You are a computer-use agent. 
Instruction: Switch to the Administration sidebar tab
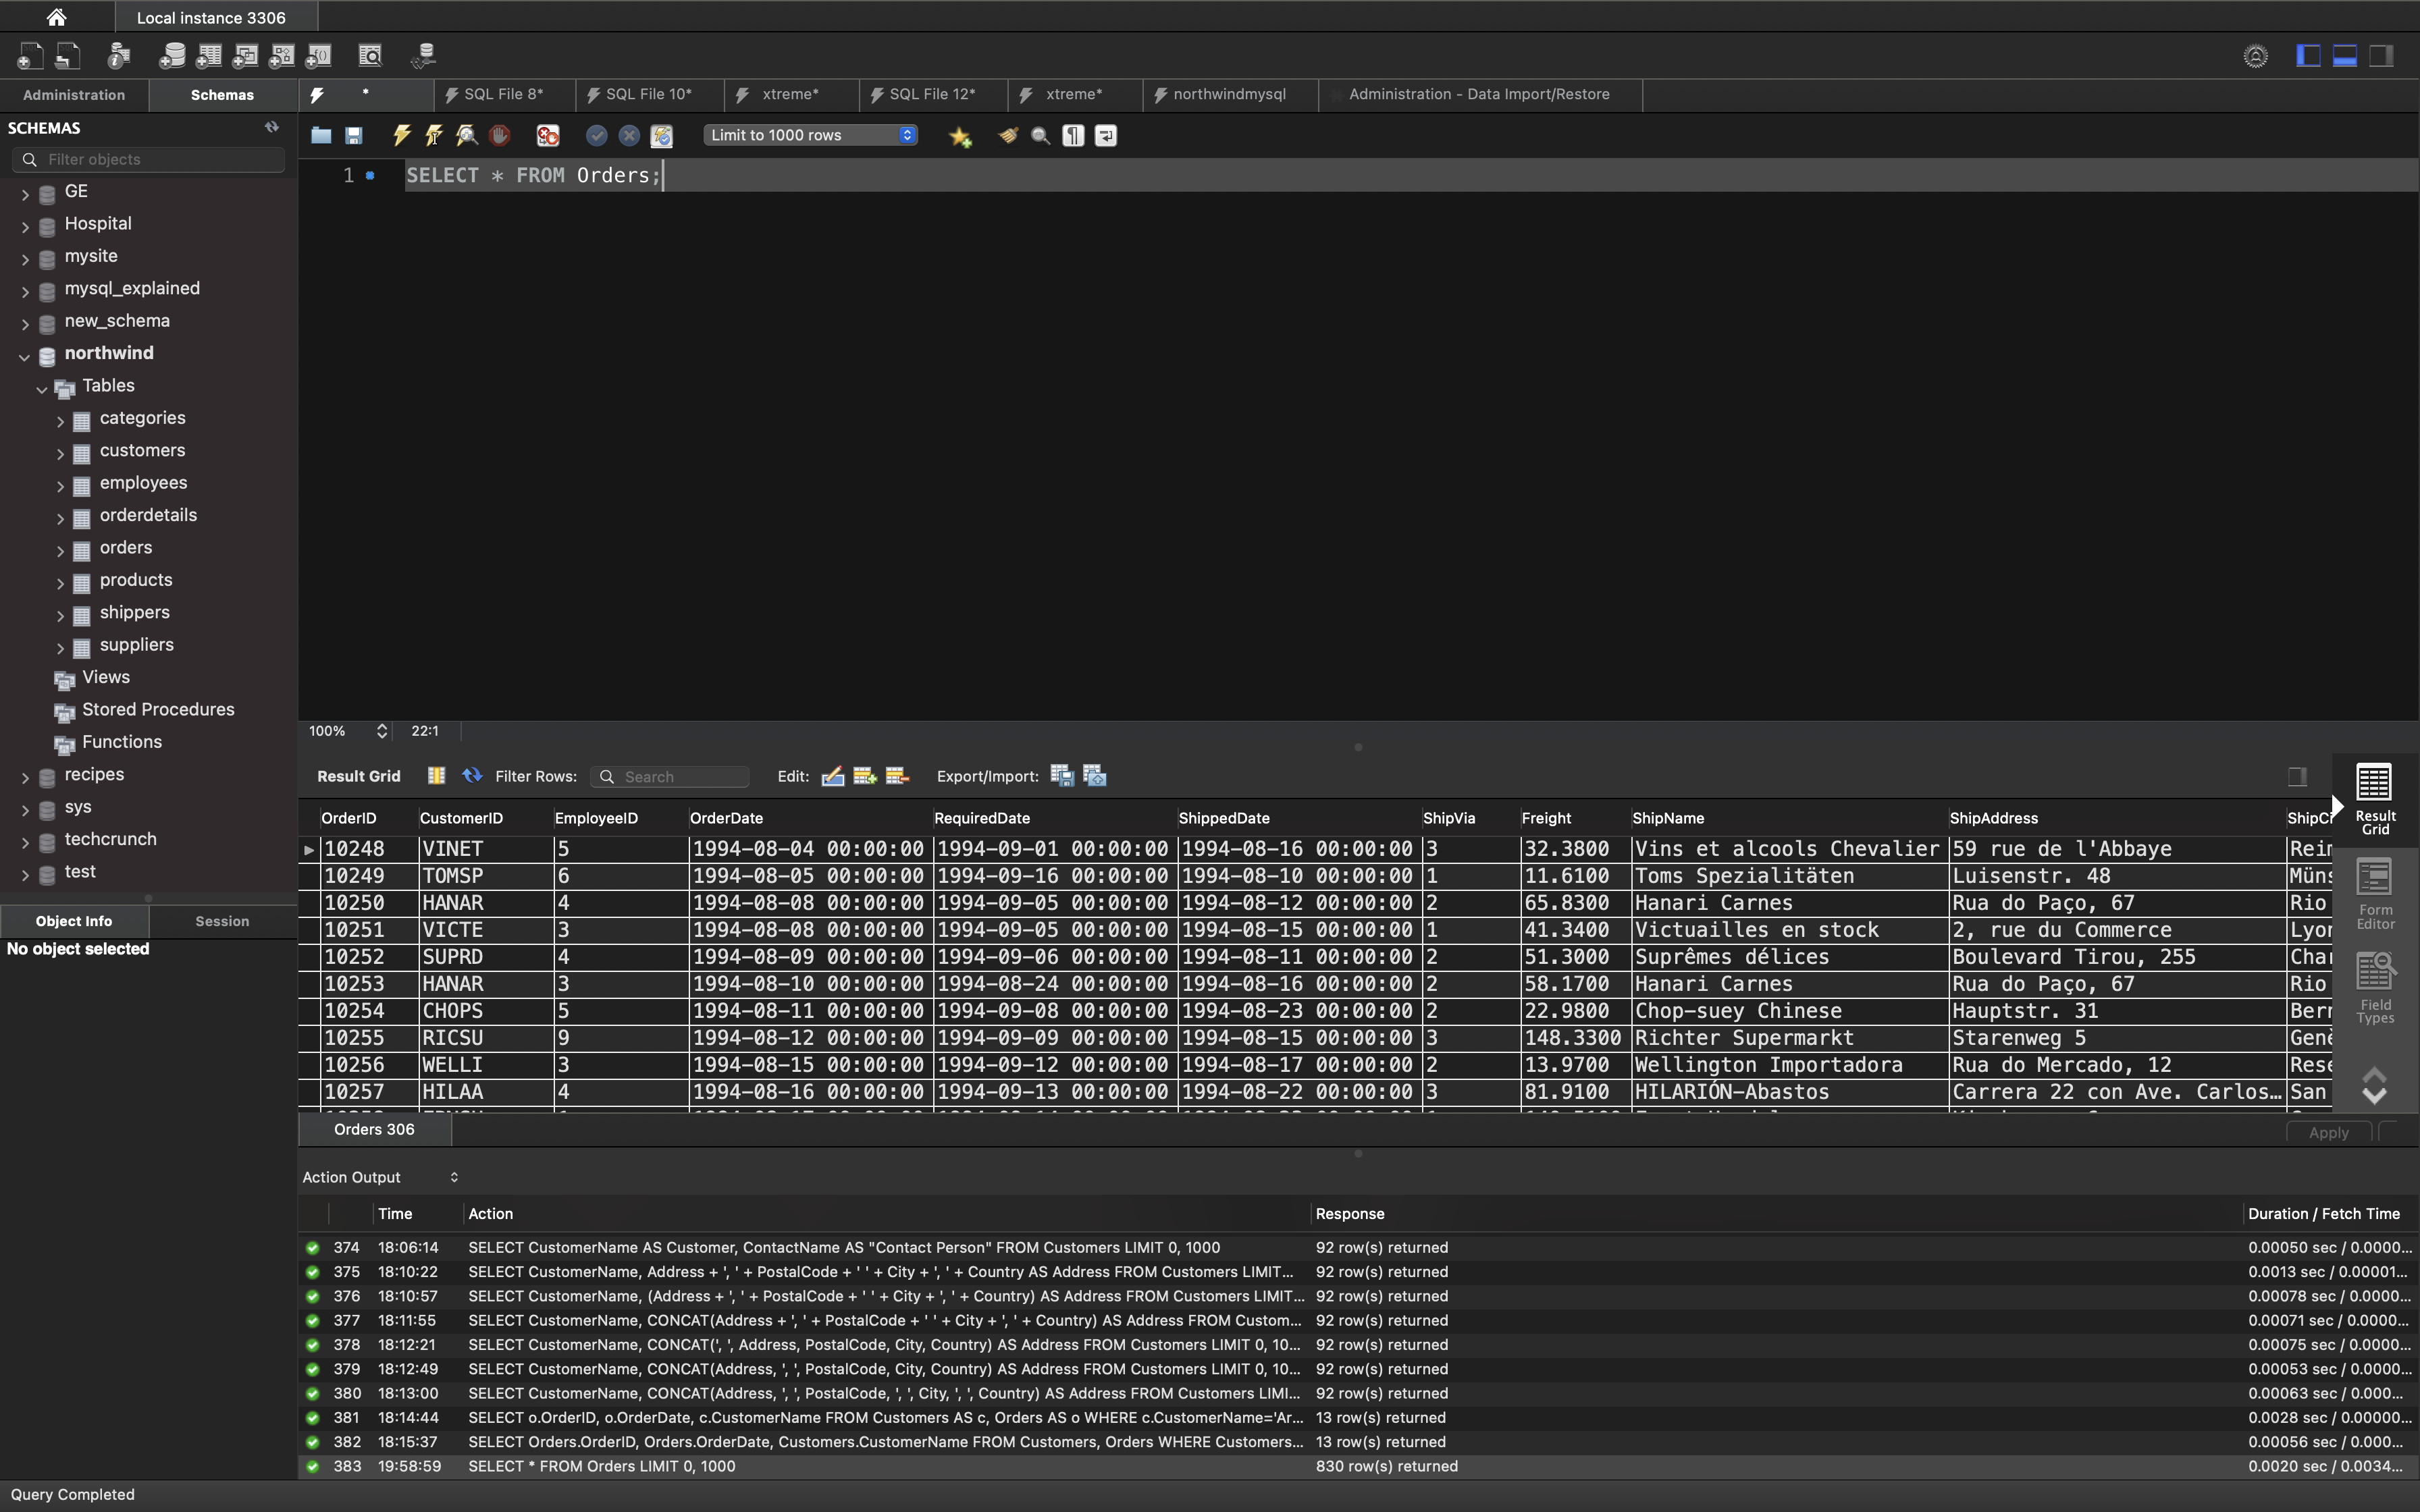pos(74,95)
